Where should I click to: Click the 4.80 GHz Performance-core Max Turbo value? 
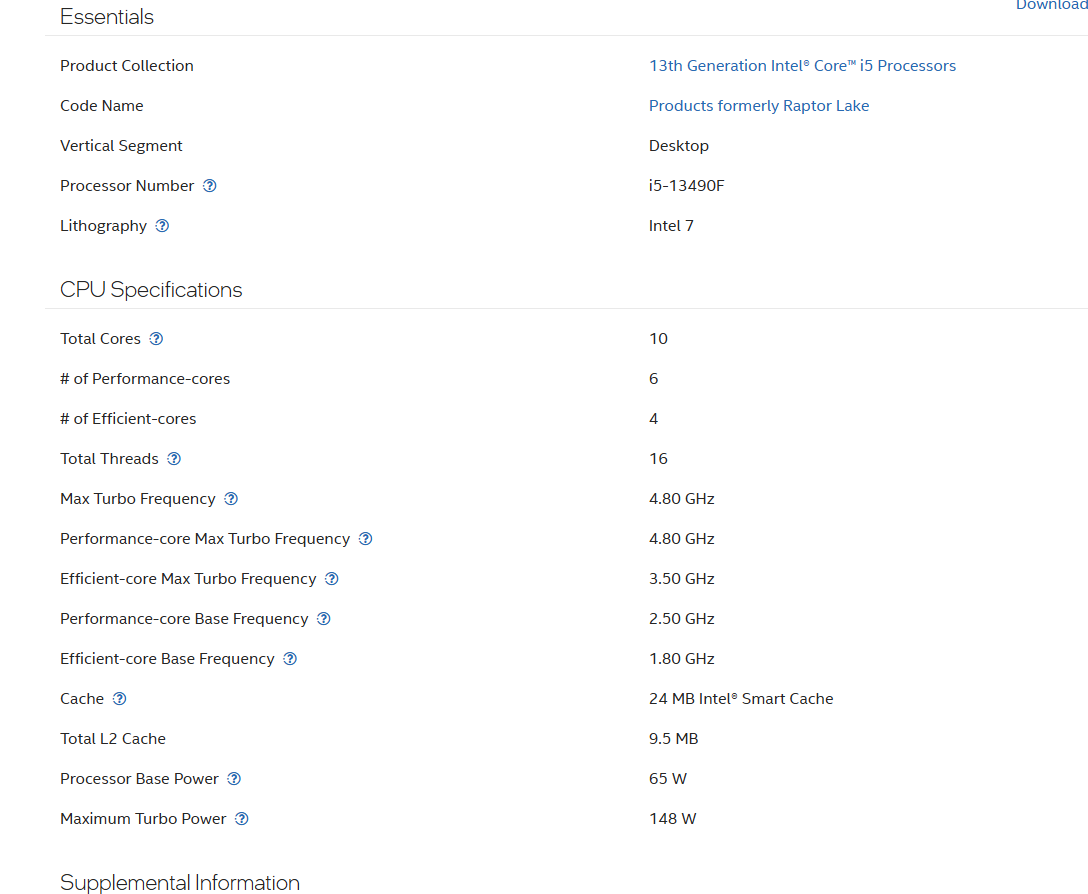(x=681, y=539)
